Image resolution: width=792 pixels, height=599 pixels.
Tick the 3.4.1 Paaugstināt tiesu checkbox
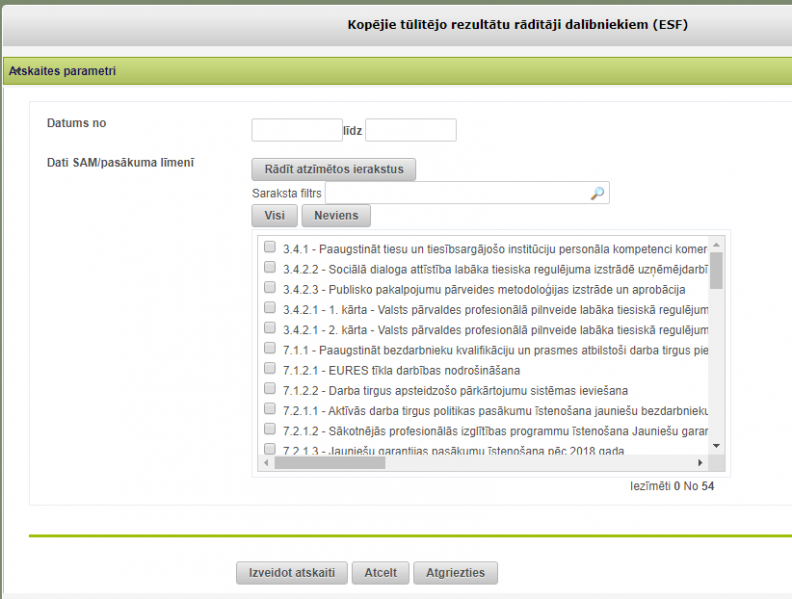click(x=270, y=247)
